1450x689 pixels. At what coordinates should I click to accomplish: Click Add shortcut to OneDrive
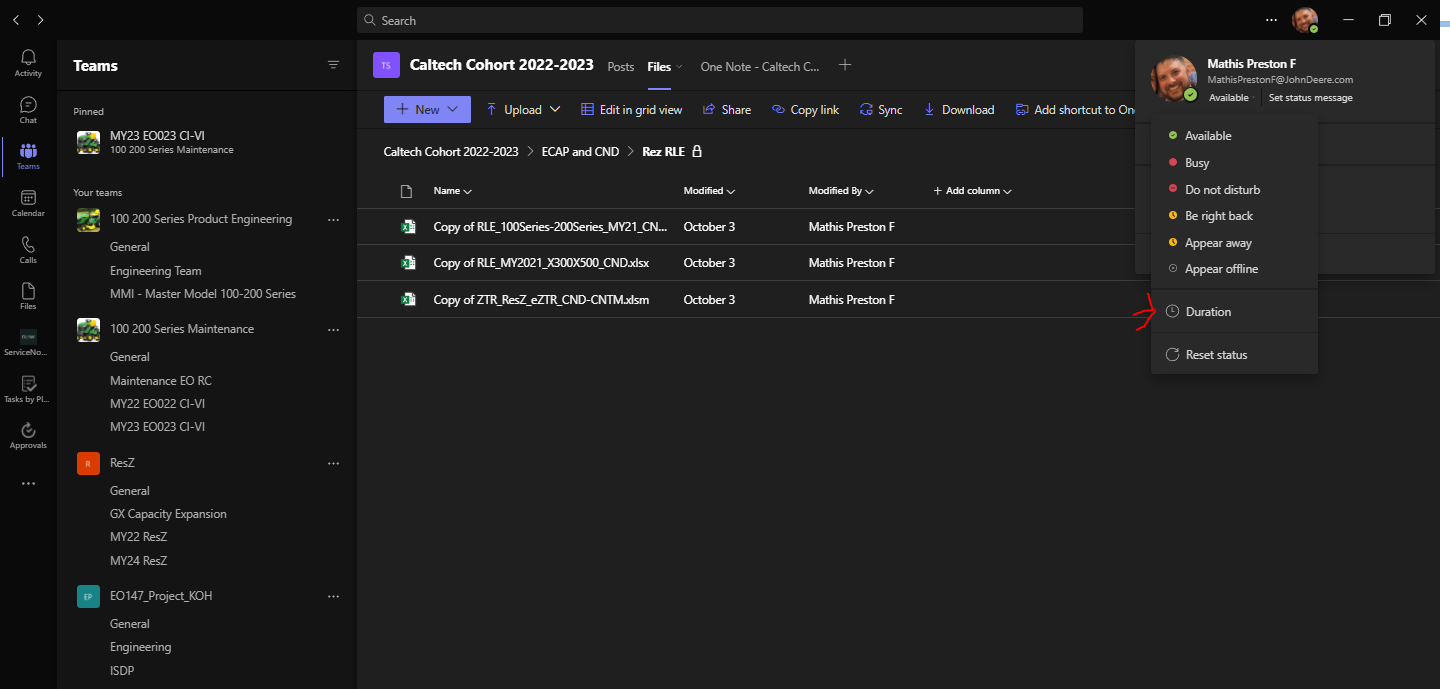pyautogui.click(x=1075, y=110)
